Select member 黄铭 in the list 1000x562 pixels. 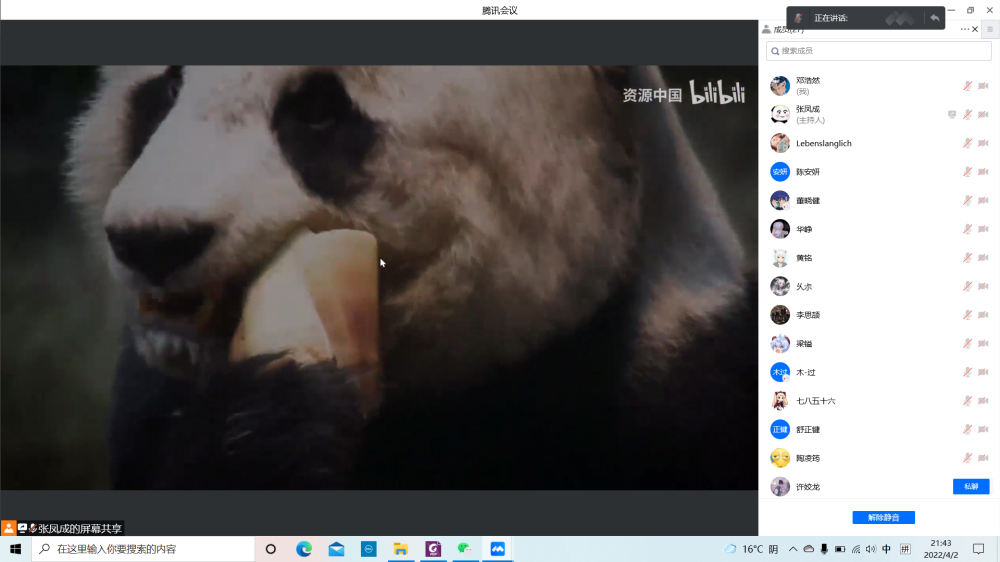tap(804, 258)
